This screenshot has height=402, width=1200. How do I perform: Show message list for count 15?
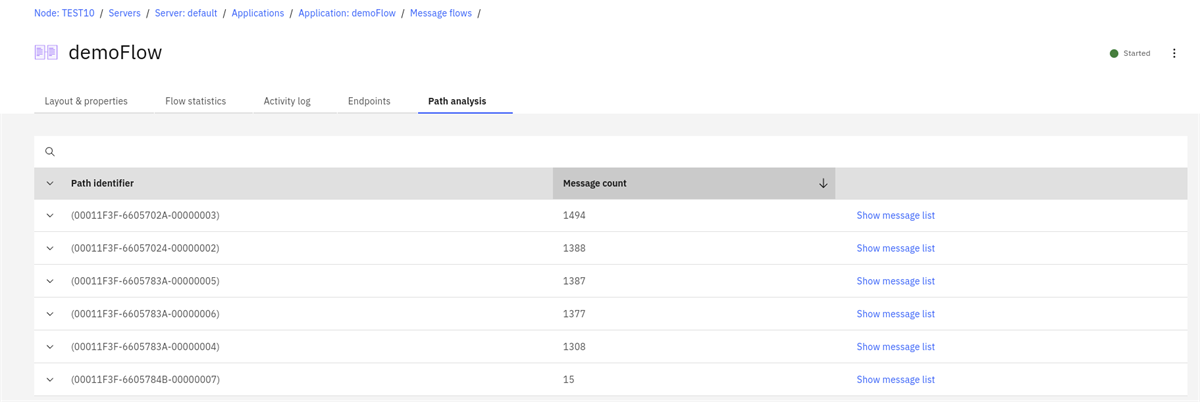pyautogui.click(x=895, y=380)
